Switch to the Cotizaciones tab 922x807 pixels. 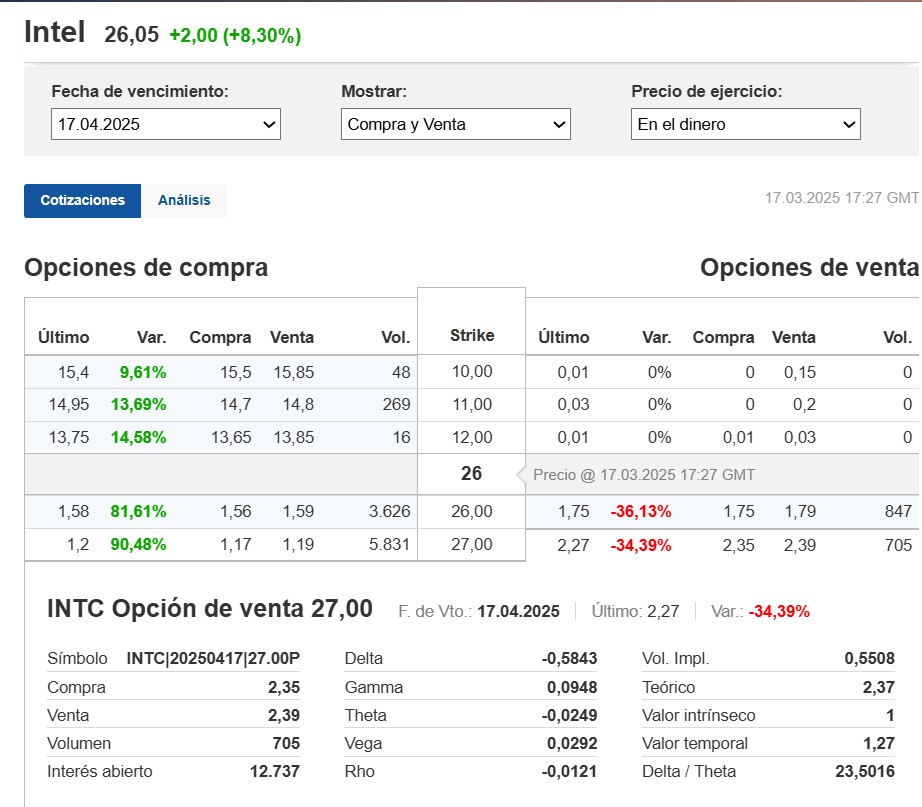[x=82, y=201]
